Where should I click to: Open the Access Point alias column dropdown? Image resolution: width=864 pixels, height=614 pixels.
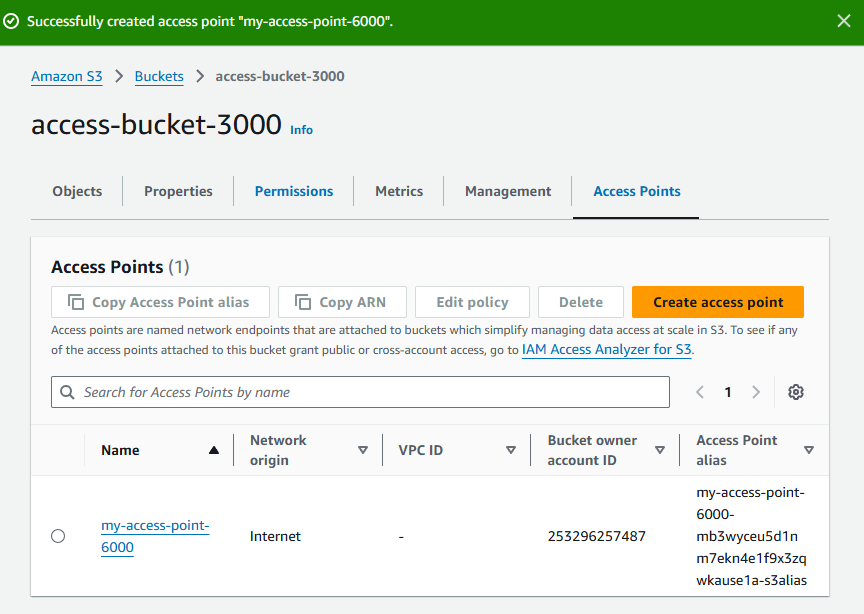click(x=809, y=450)
